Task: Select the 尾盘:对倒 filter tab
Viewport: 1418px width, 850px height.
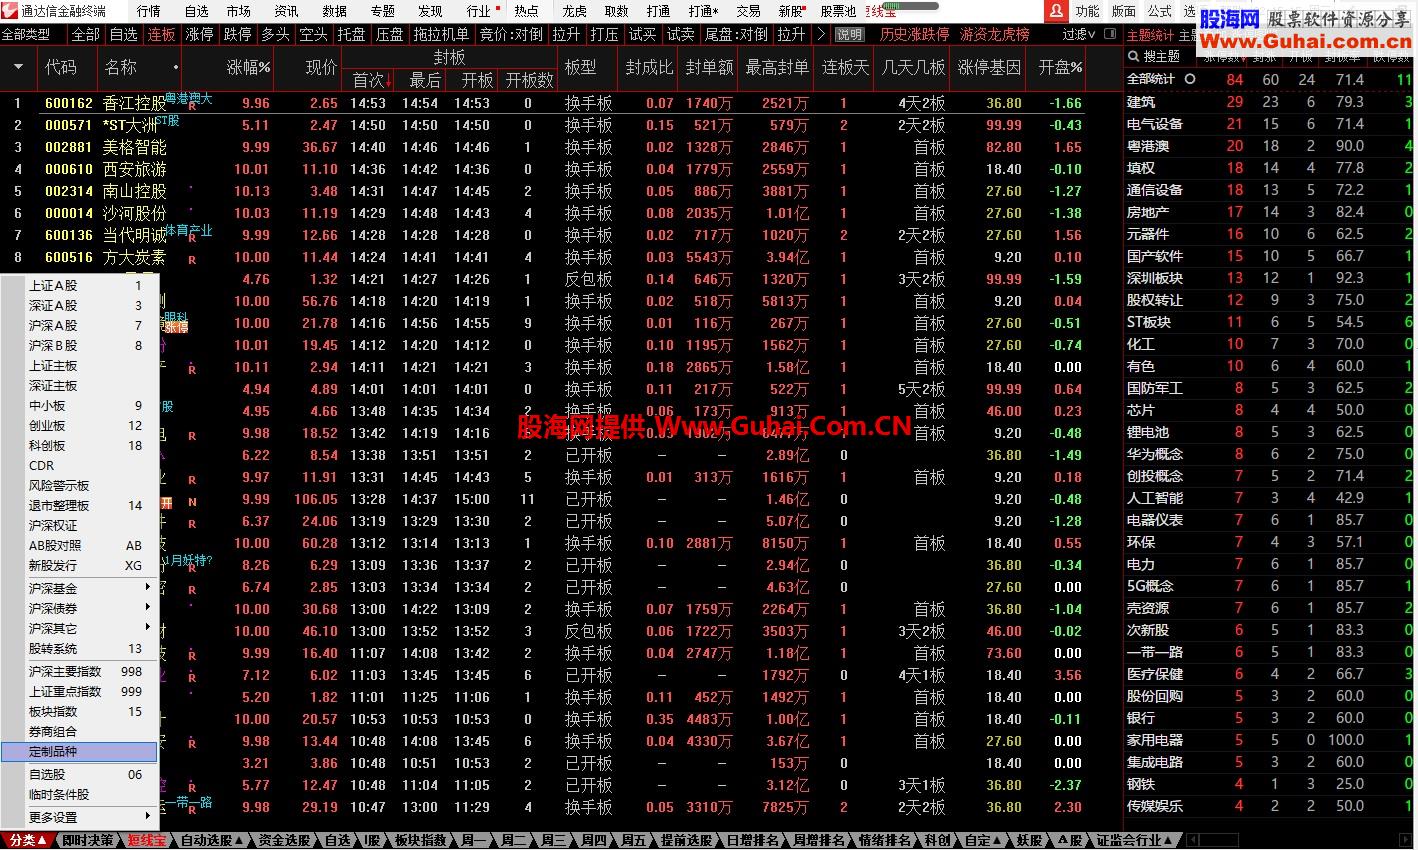Action: [x=736, y=34]
